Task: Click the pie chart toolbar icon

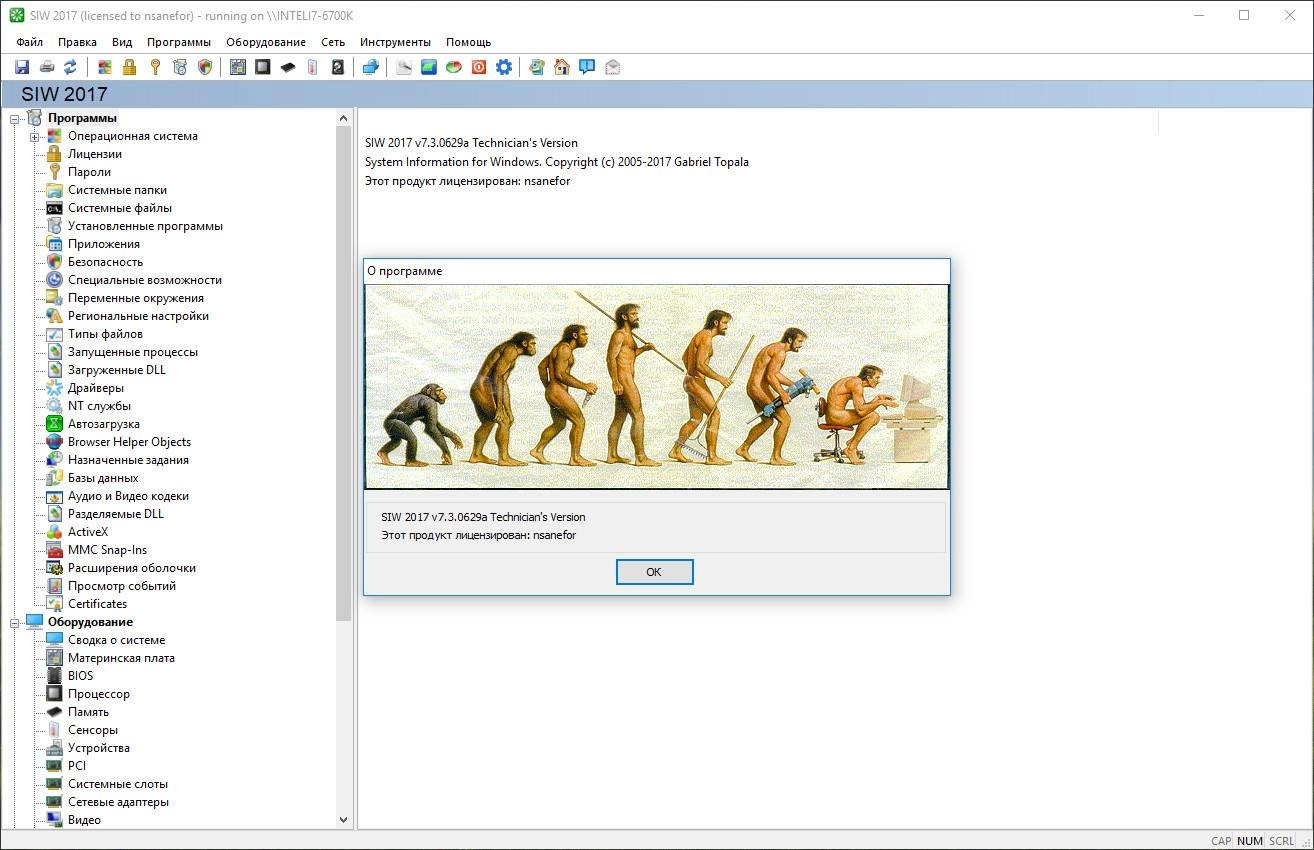Action: click(454, 67)
